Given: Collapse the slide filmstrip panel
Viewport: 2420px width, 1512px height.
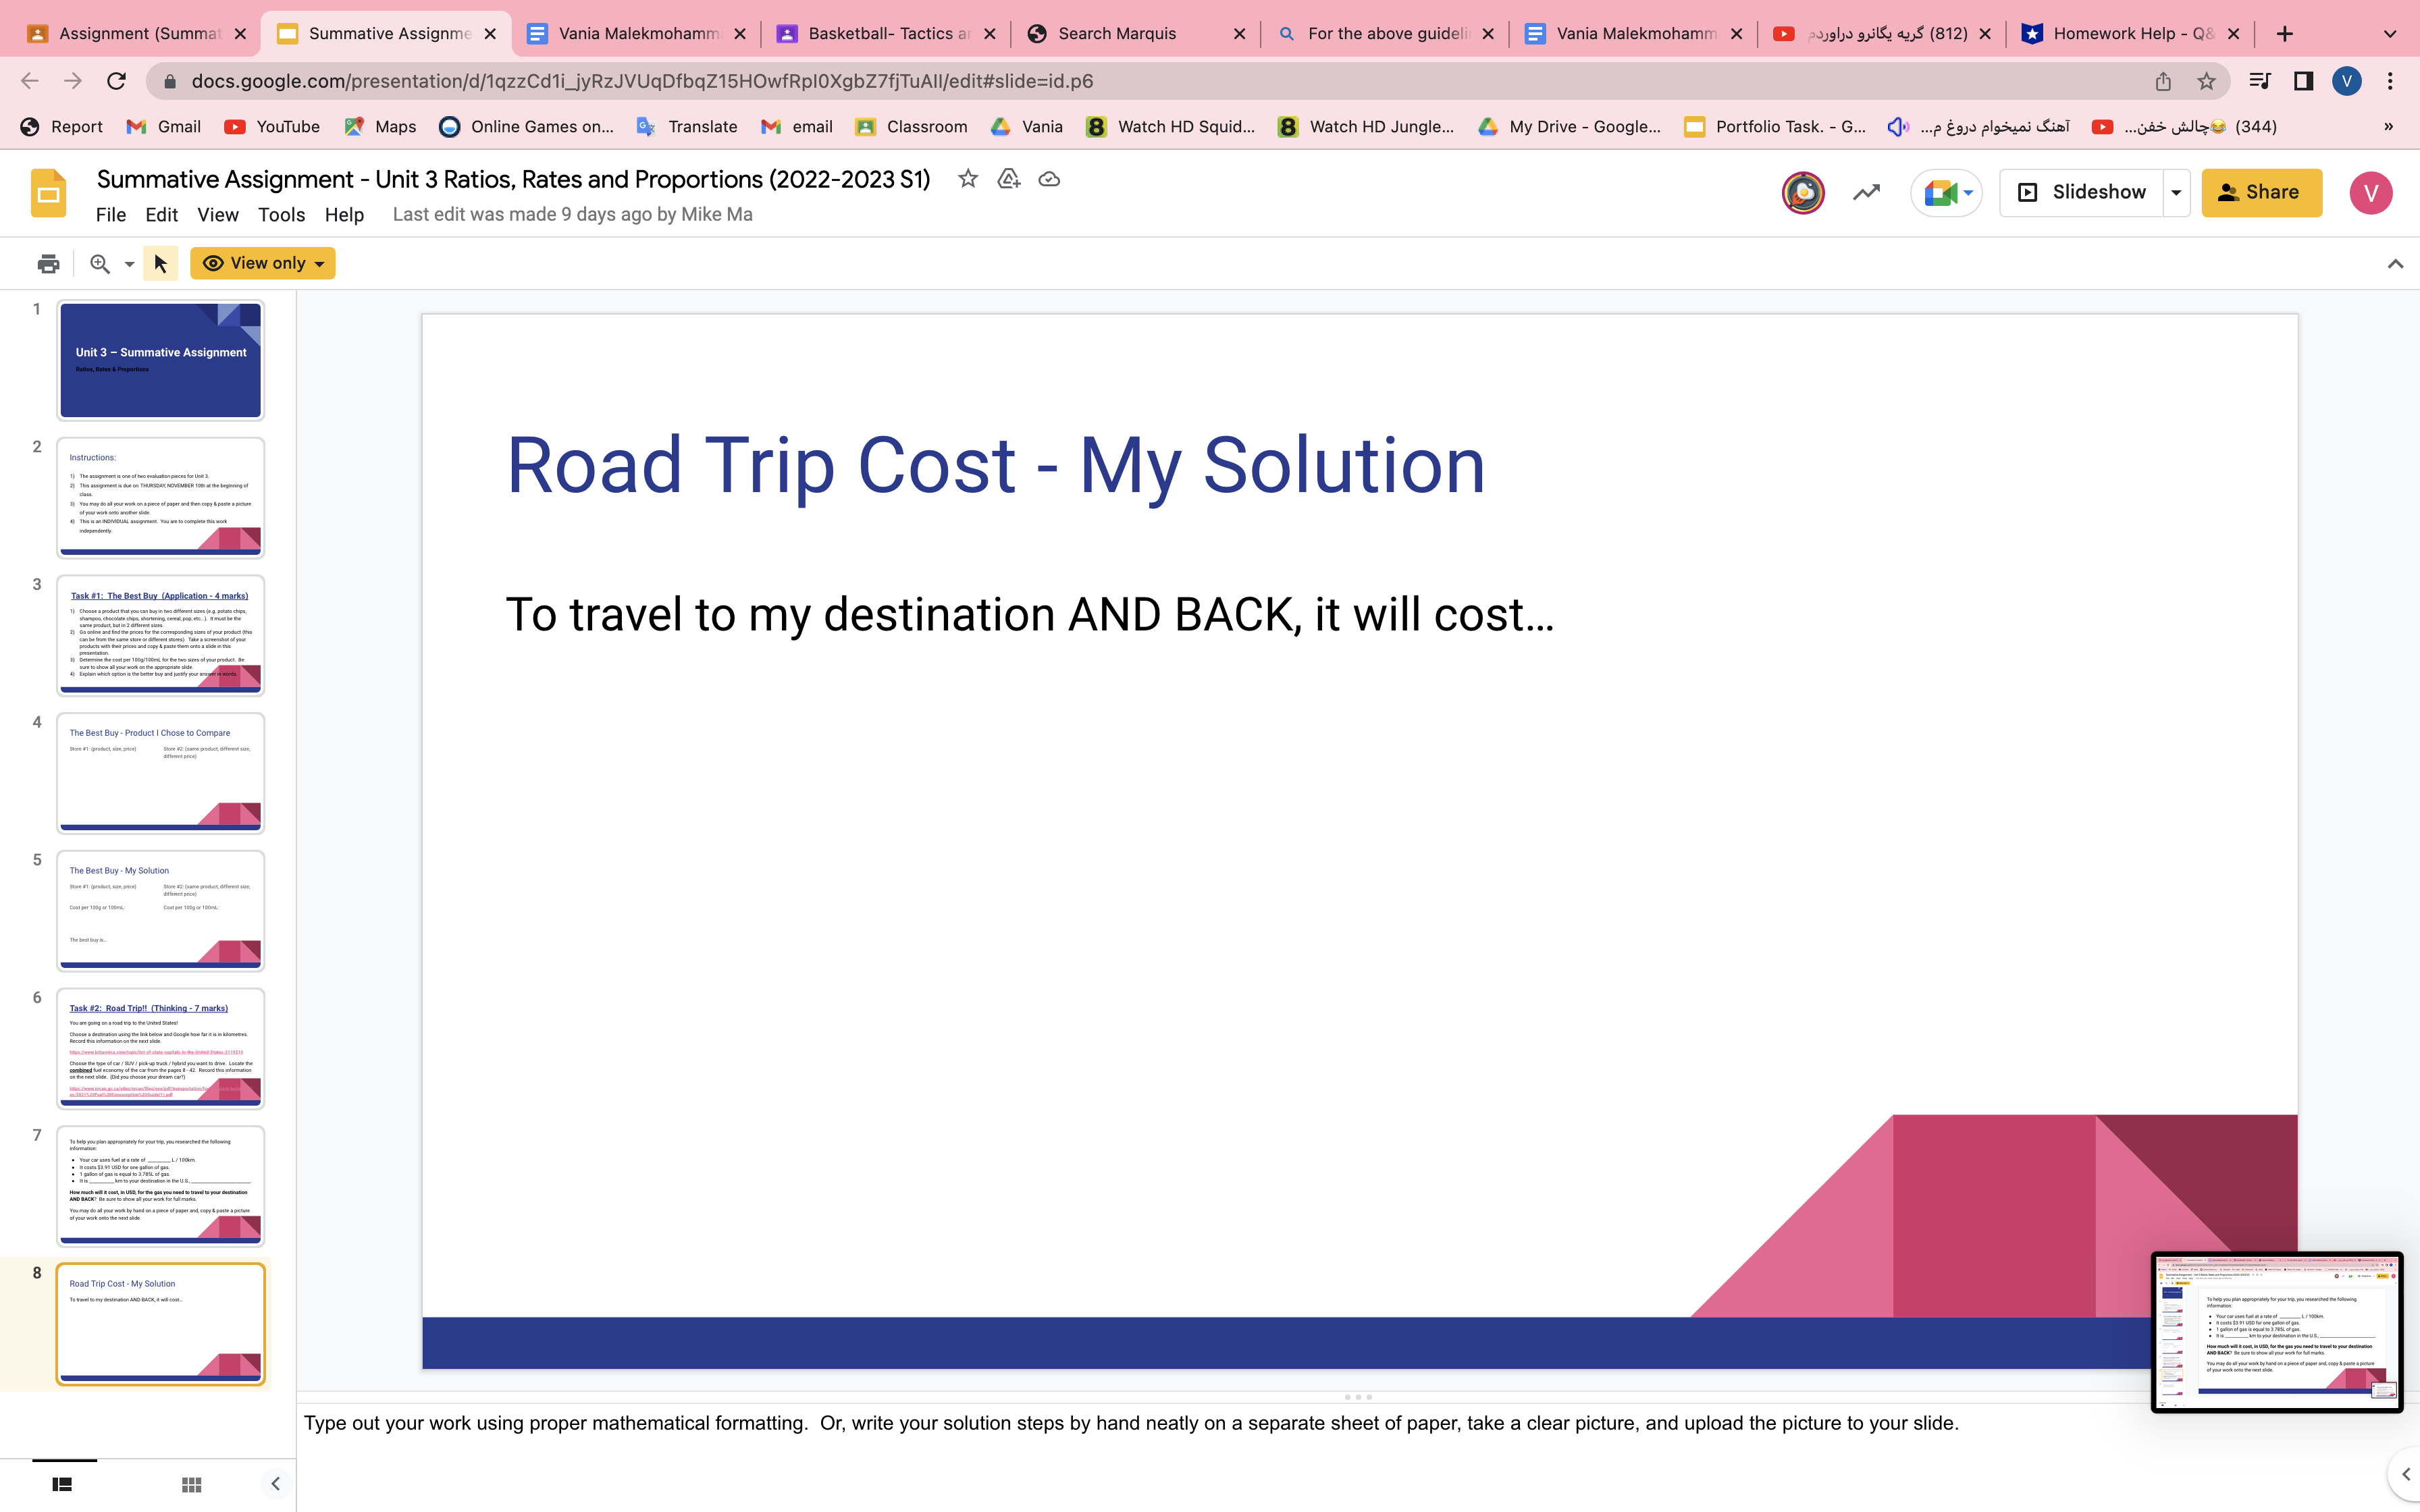Looking at the screenshot, I should 275,1485.
